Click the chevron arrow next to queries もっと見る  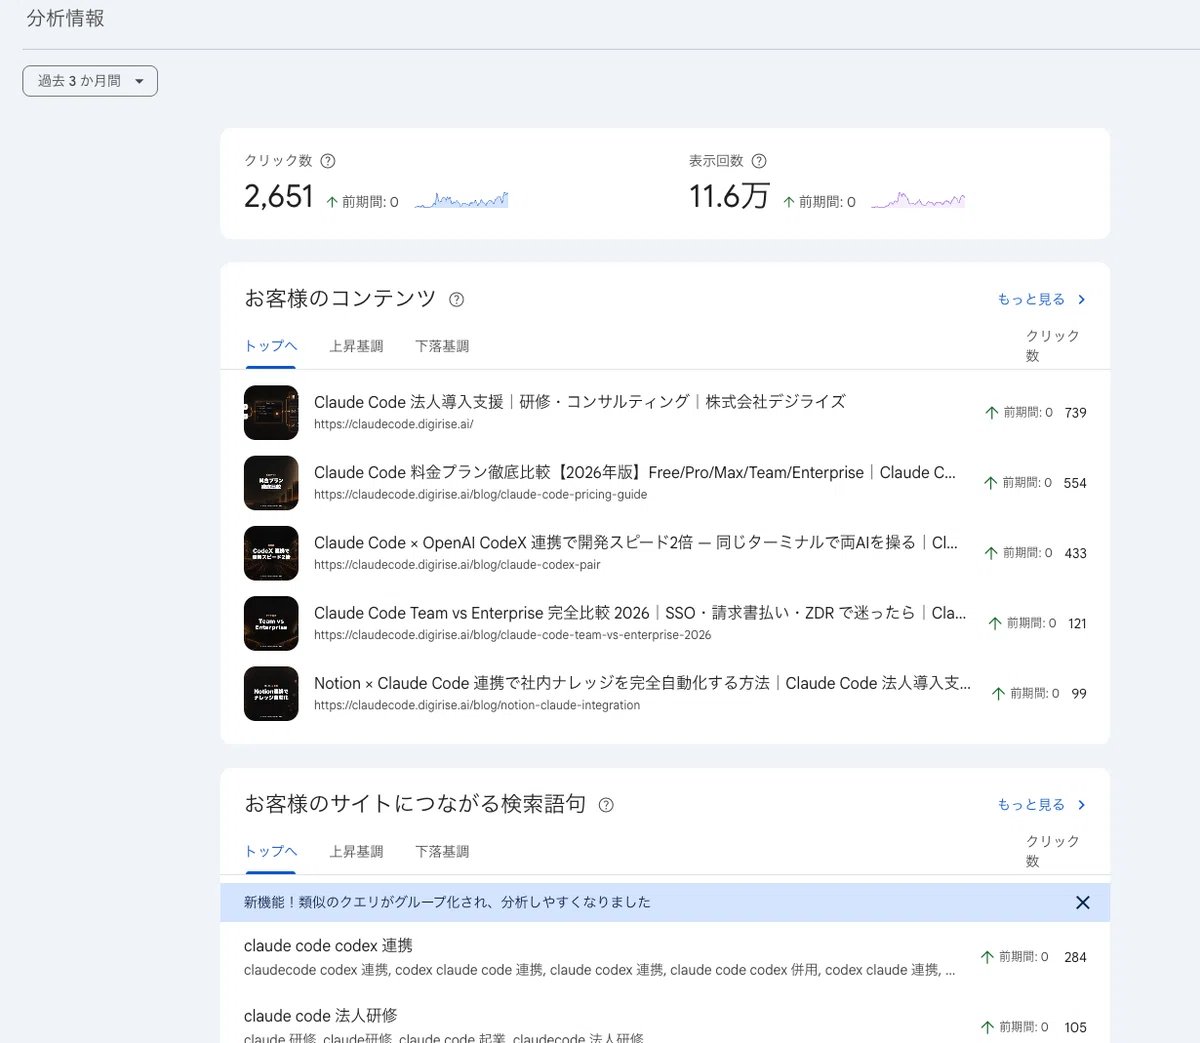pyautogui.click(x=1082, y=805)
